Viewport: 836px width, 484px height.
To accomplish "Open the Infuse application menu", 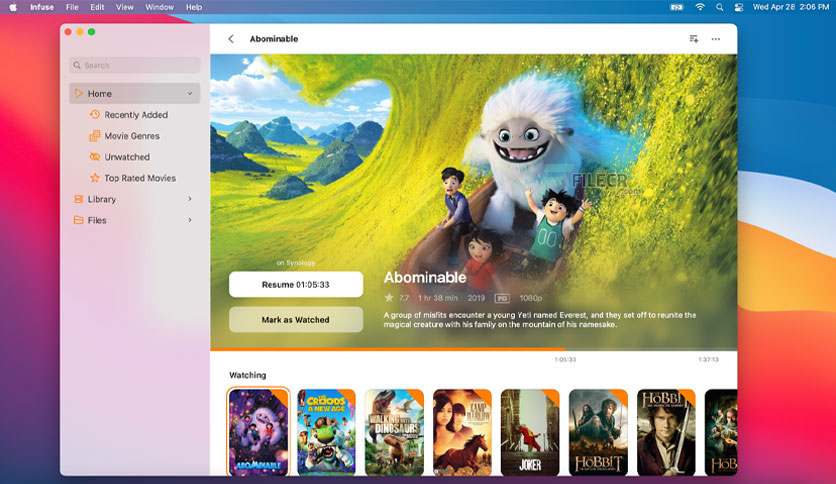I will point(42,7).
